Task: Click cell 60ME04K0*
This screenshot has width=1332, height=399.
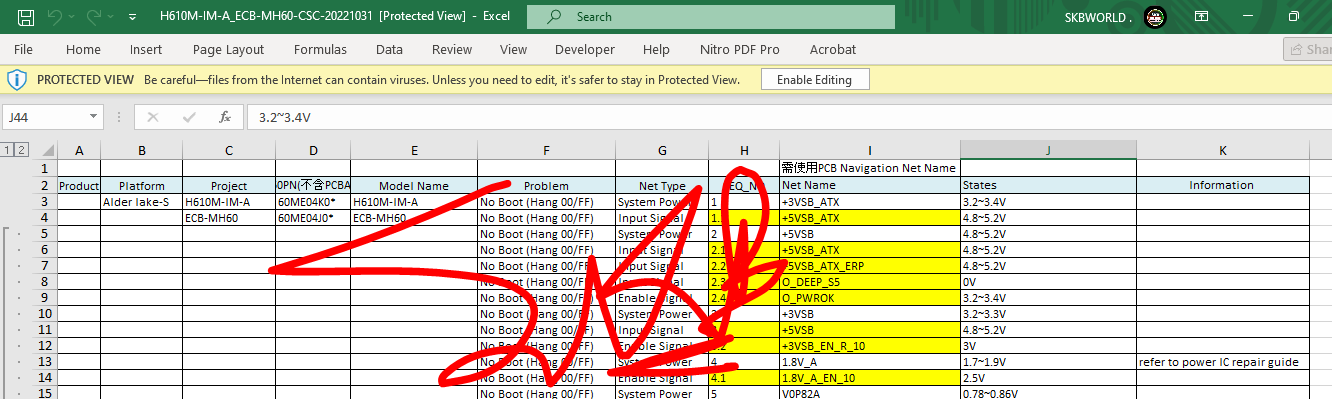Action: (x=313, y=201)
